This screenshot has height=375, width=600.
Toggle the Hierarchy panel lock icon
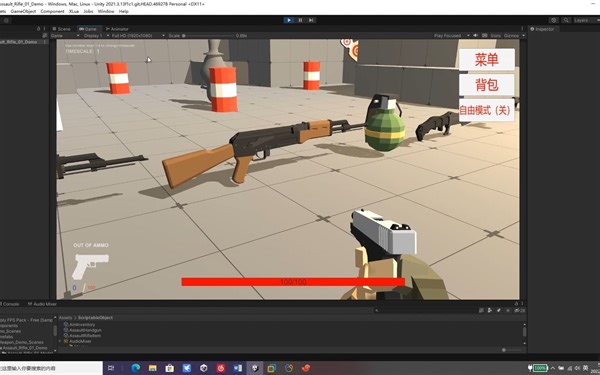point(38,29)
